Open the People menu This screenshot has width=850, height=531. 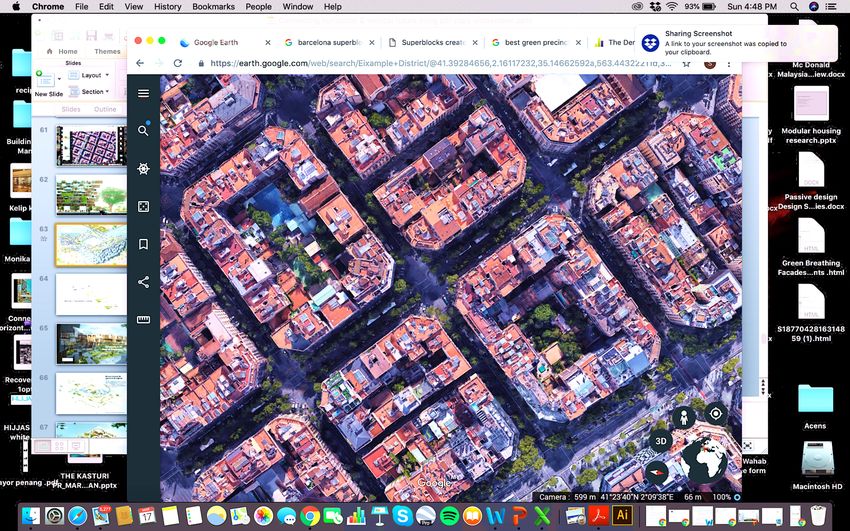tap(258, 7)
